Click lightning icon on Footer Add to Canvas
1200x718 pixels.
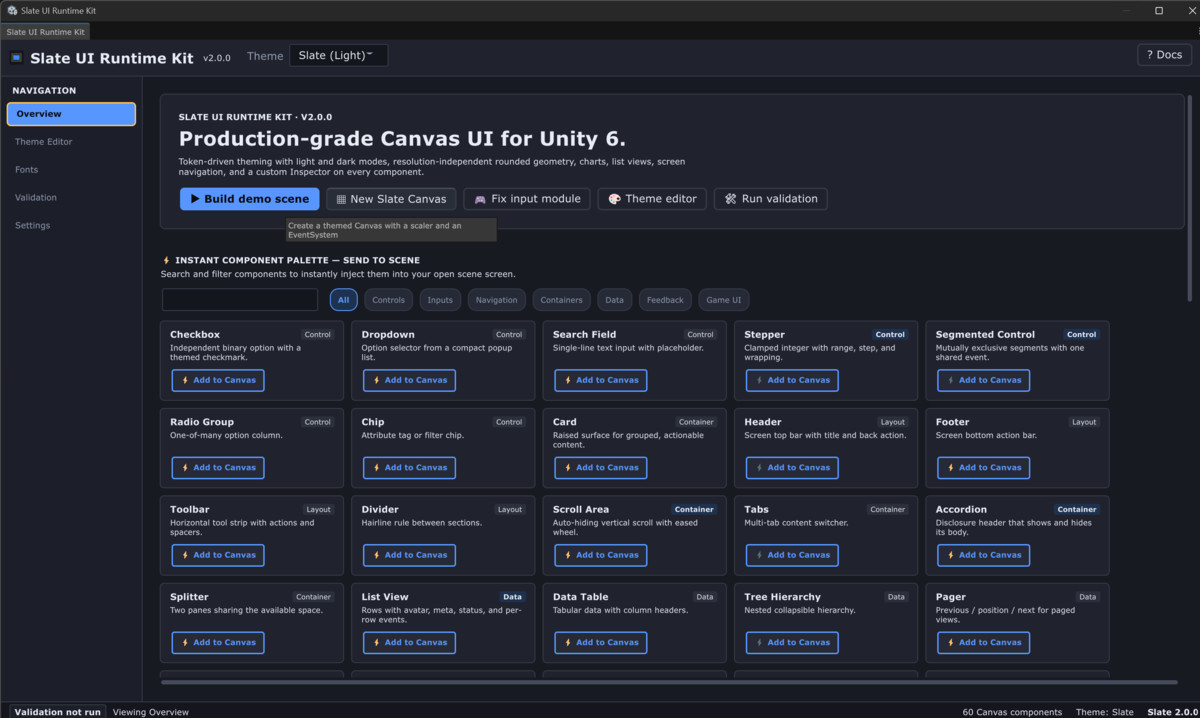click(950, 468)
